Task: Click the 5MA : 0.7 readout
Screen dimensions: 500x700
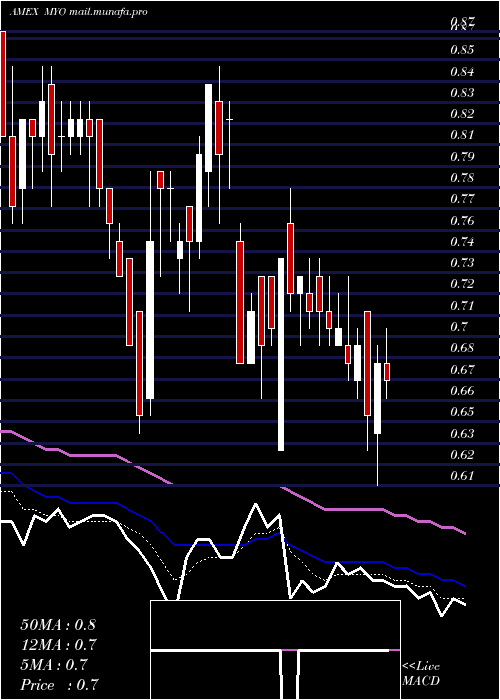Action: 54,665
